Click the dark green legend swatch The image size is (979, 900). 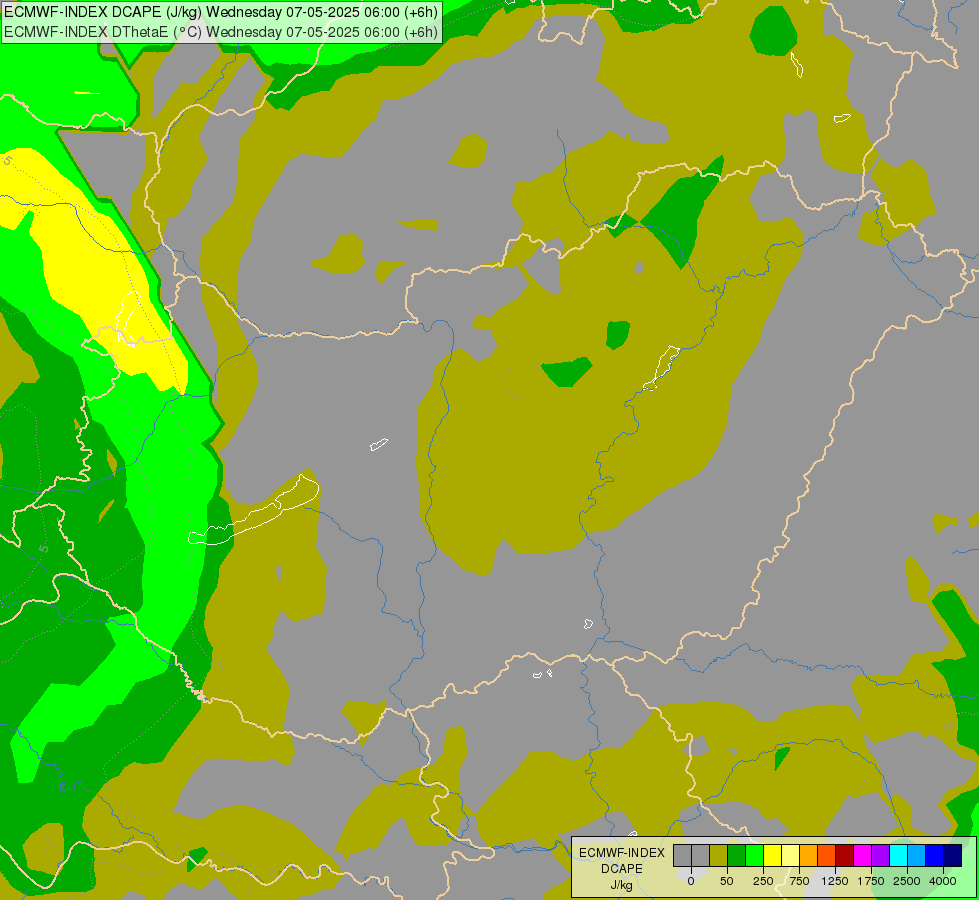point(737,855)
